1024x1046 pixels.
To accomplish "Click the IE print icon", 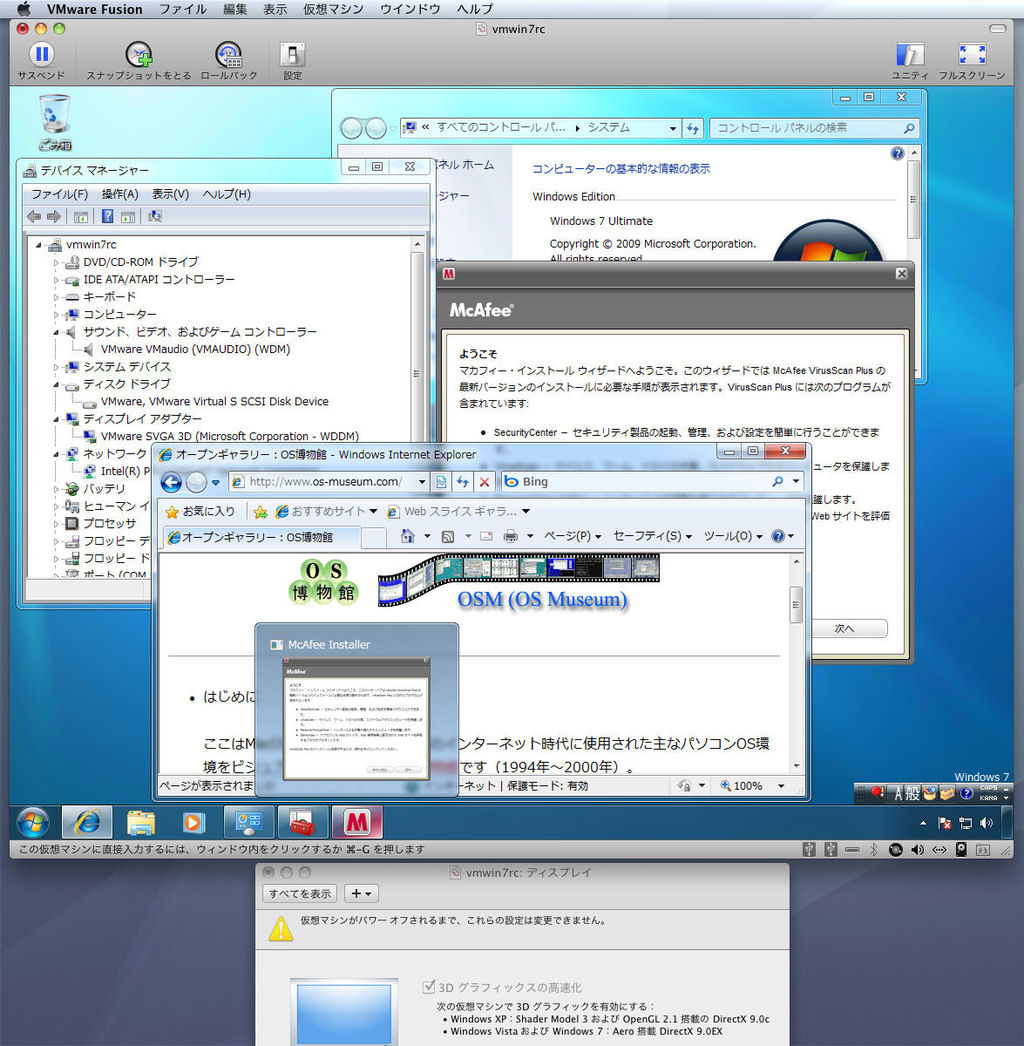I will (x=510, y=536).
